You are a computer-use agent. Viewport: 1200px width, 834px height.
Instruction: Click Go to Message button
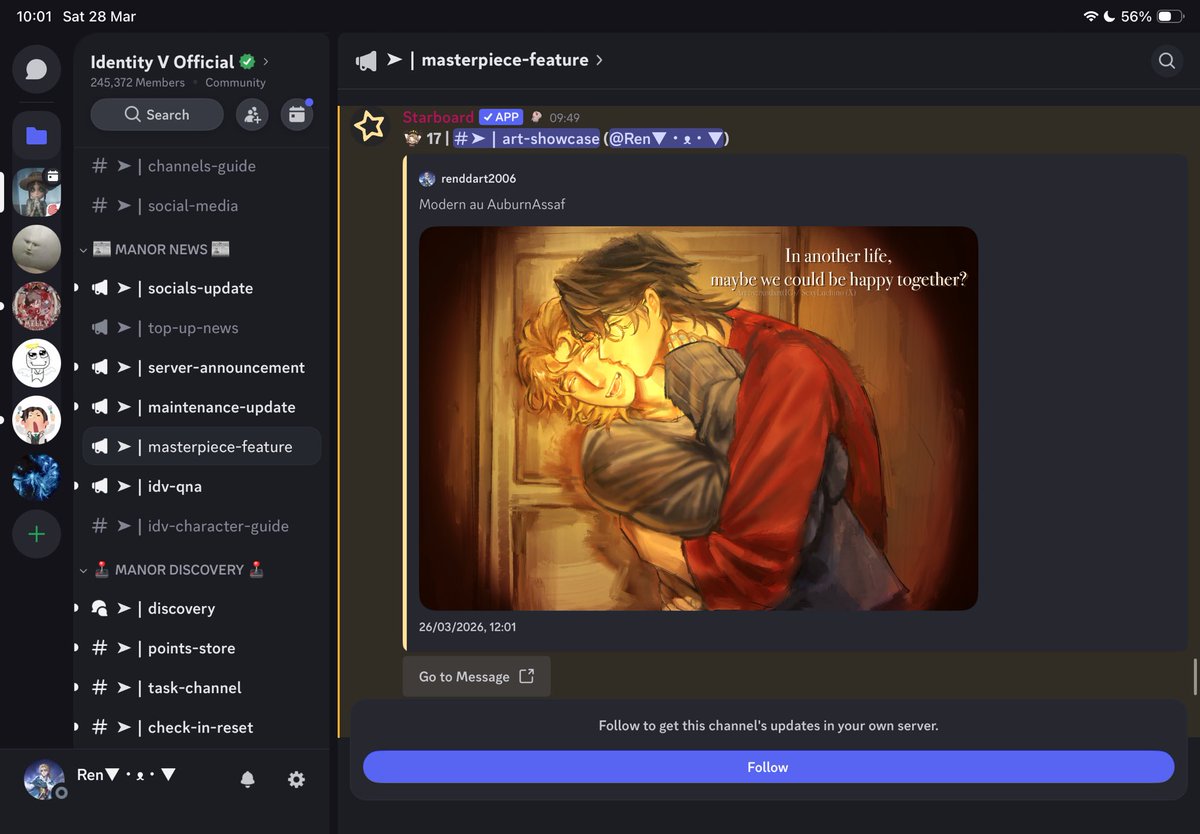(x=476, y=676)
